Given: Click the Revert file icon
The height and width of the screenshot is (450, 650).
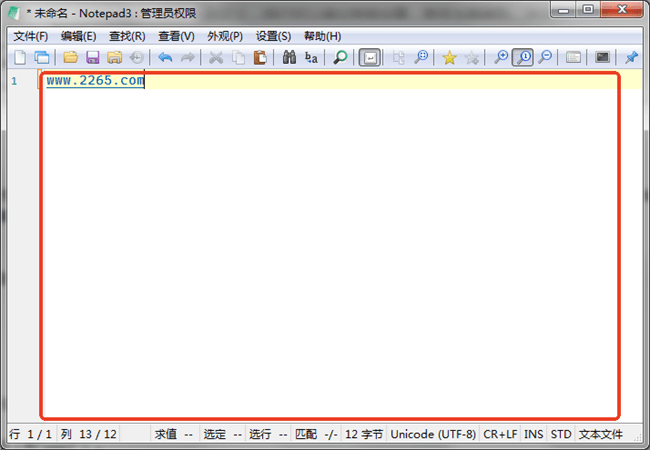Looking at the screenshot, I should pyautogui.click(x=137, y=57).
